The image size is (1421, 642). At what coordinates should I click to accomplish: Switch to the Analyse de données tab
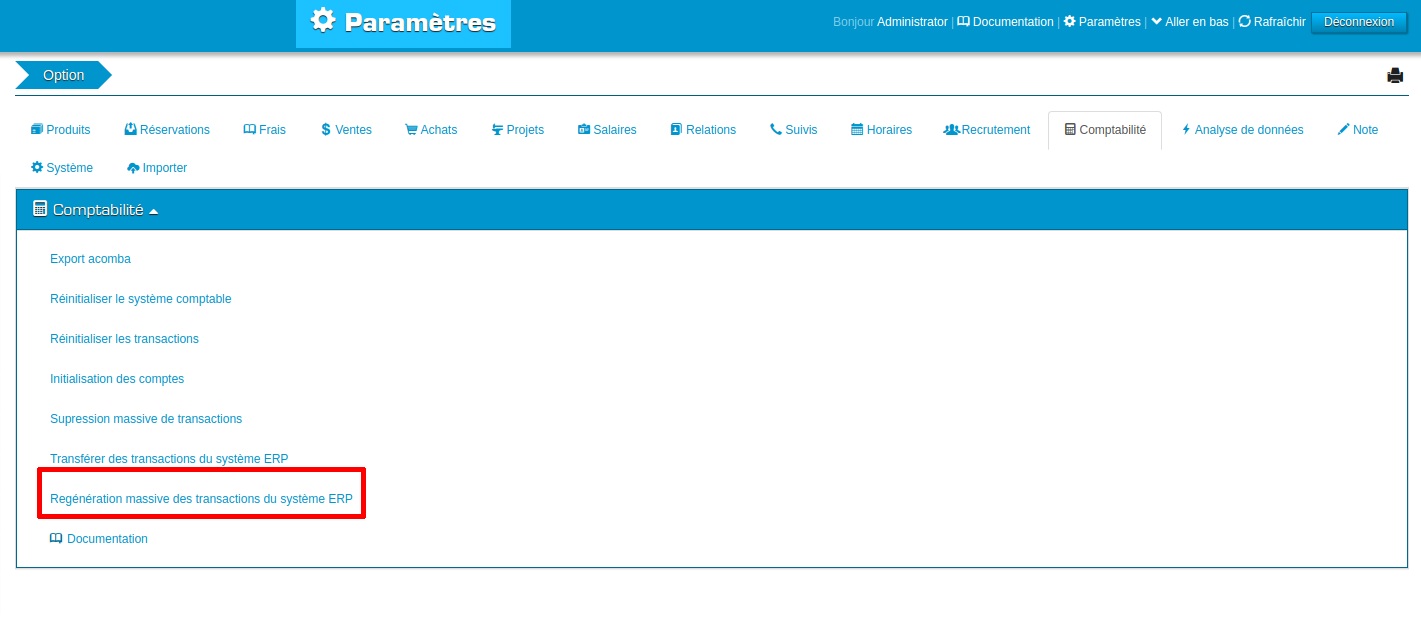pyautogui.click(x=1242, y=129)
